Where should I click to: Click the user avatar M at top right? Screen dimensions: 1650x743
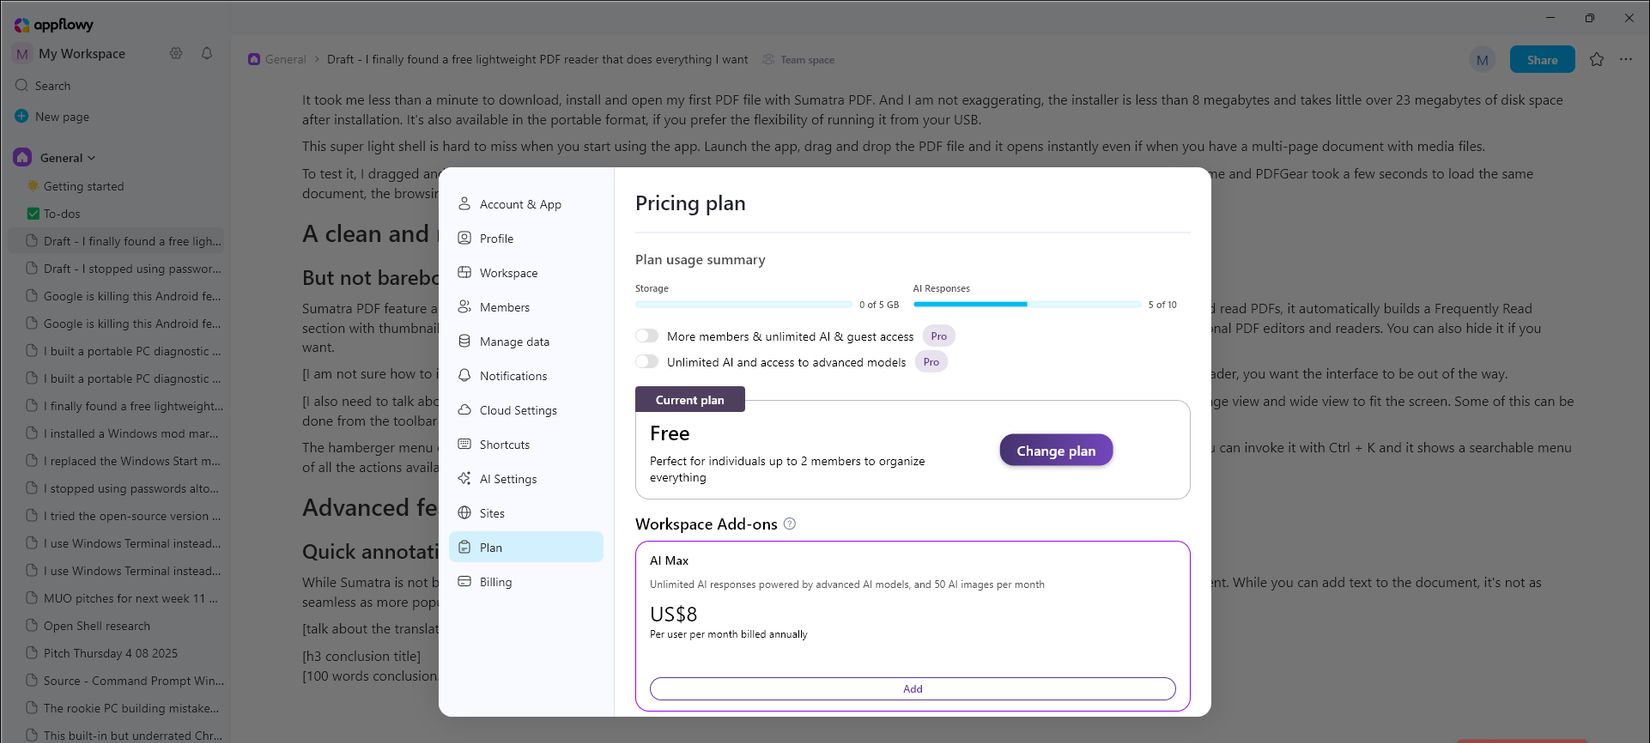click(1482, 60)
